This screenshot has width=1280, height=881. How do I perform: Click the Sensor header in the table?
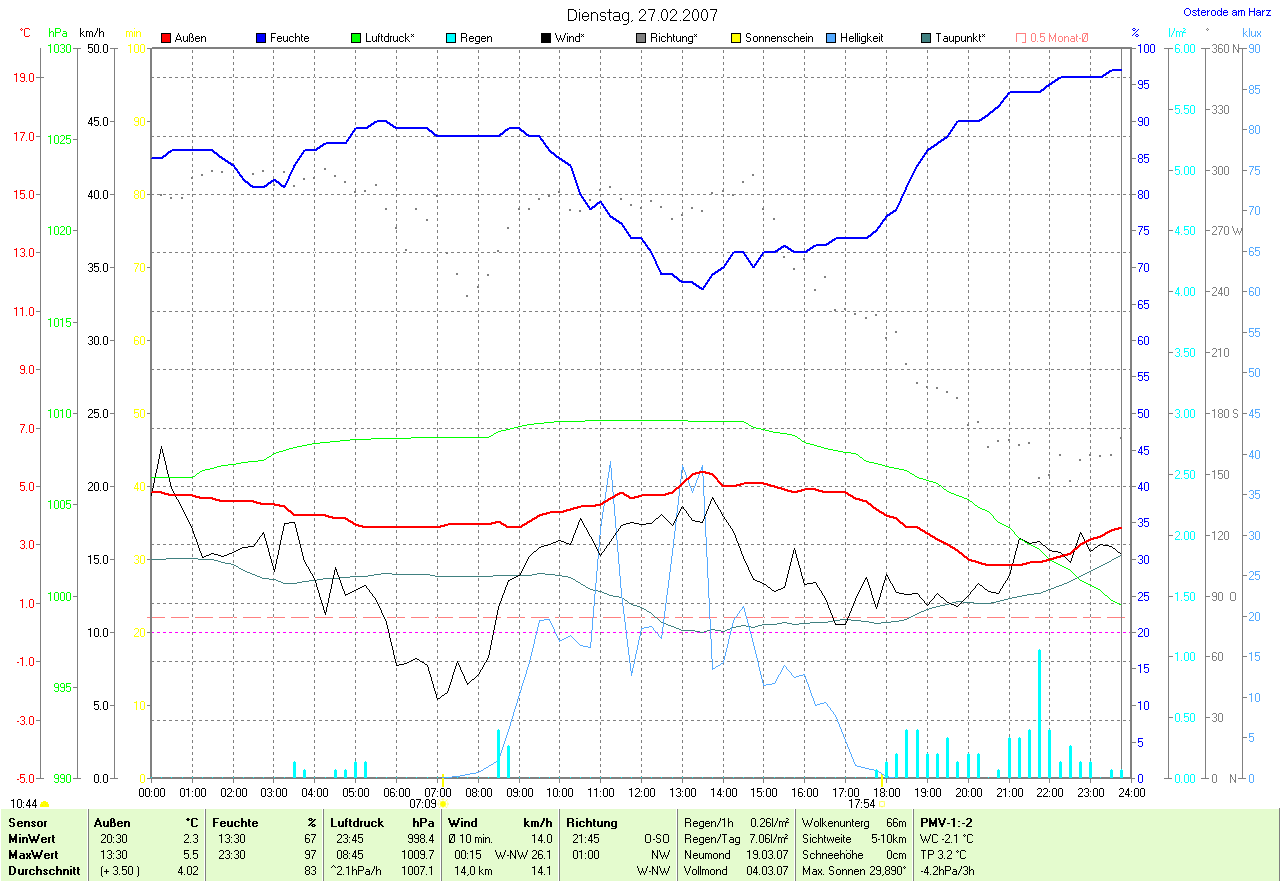(x=27, y=822)
